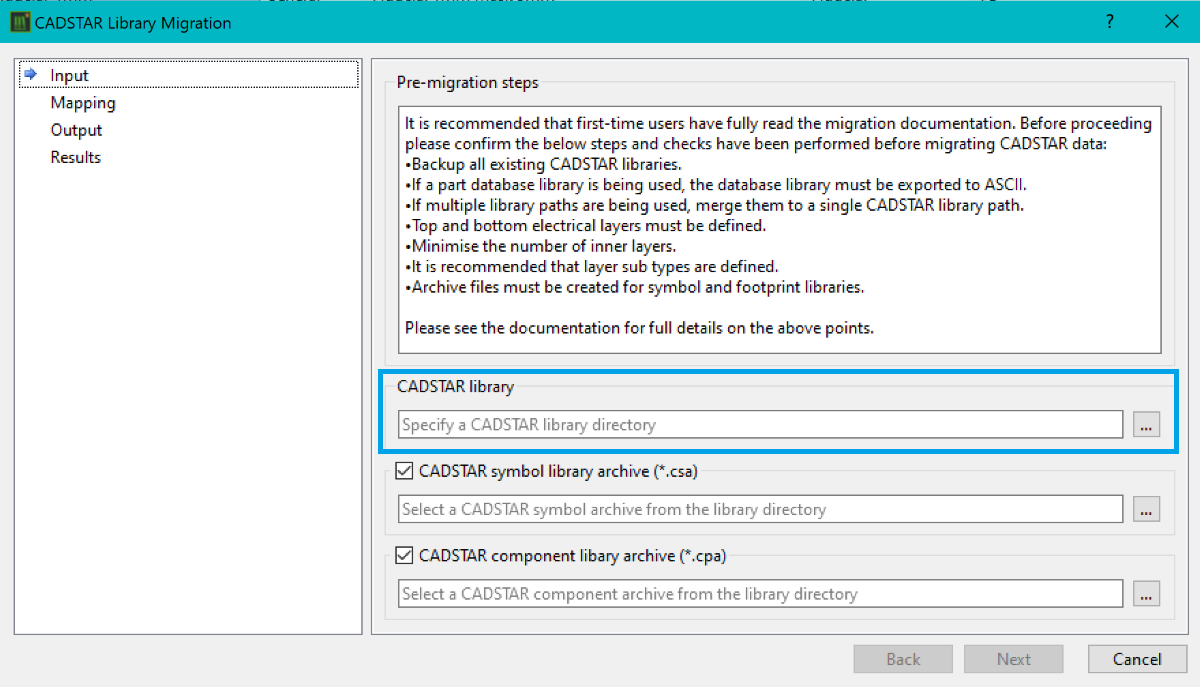
Task: Browse for a CADSTAR symbol archive file
Action: click(1146, 509)
